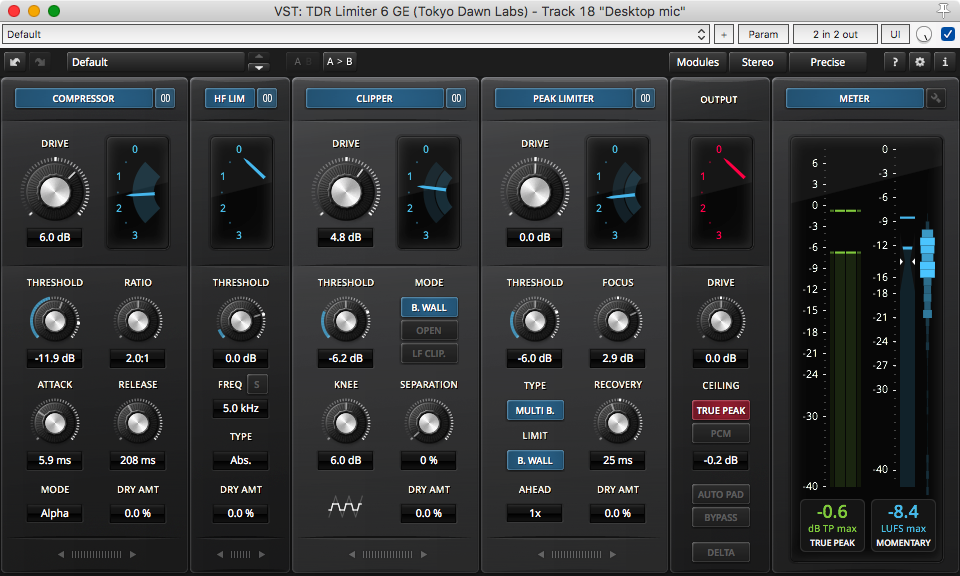Open the help question mark icon

pos(895,62)
